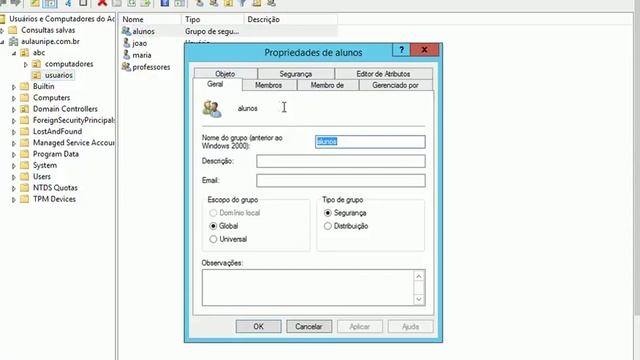Click the Computers folder icon
This screenshot has height=360, width=640.
[x=24, y=98]
